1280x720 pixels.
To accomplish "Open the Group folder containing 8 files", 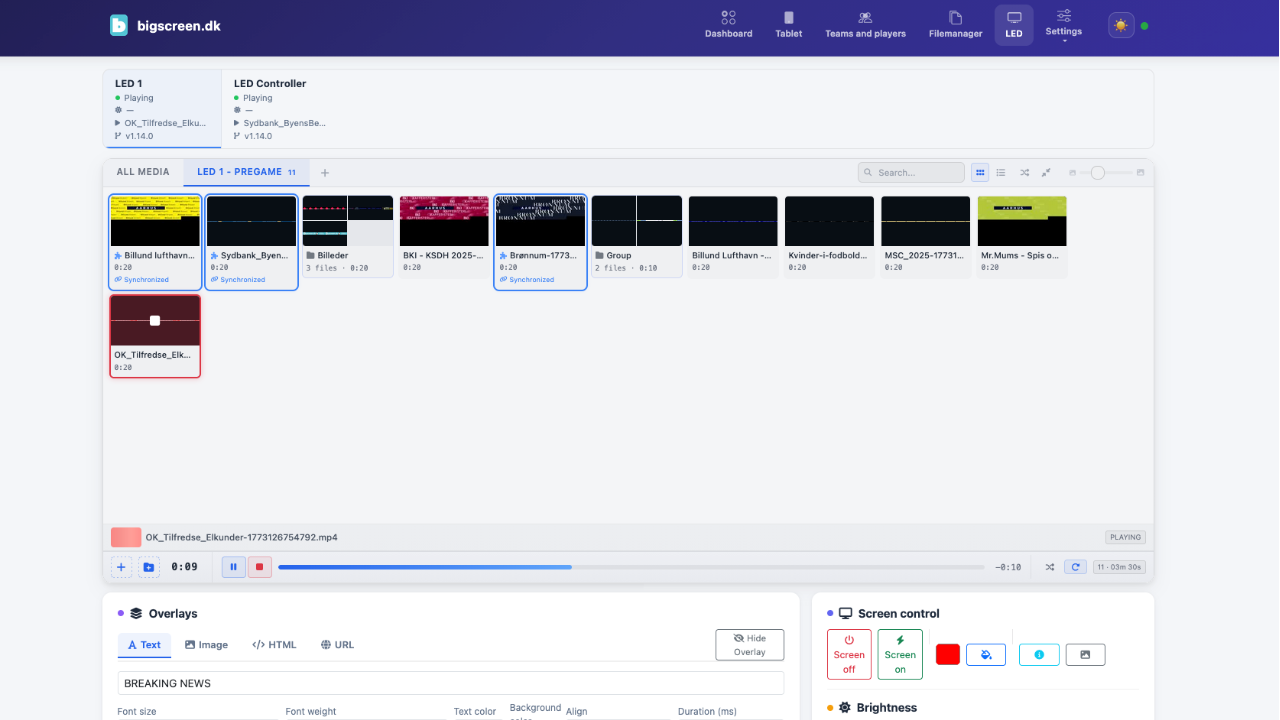I will (x=636, y=235).
